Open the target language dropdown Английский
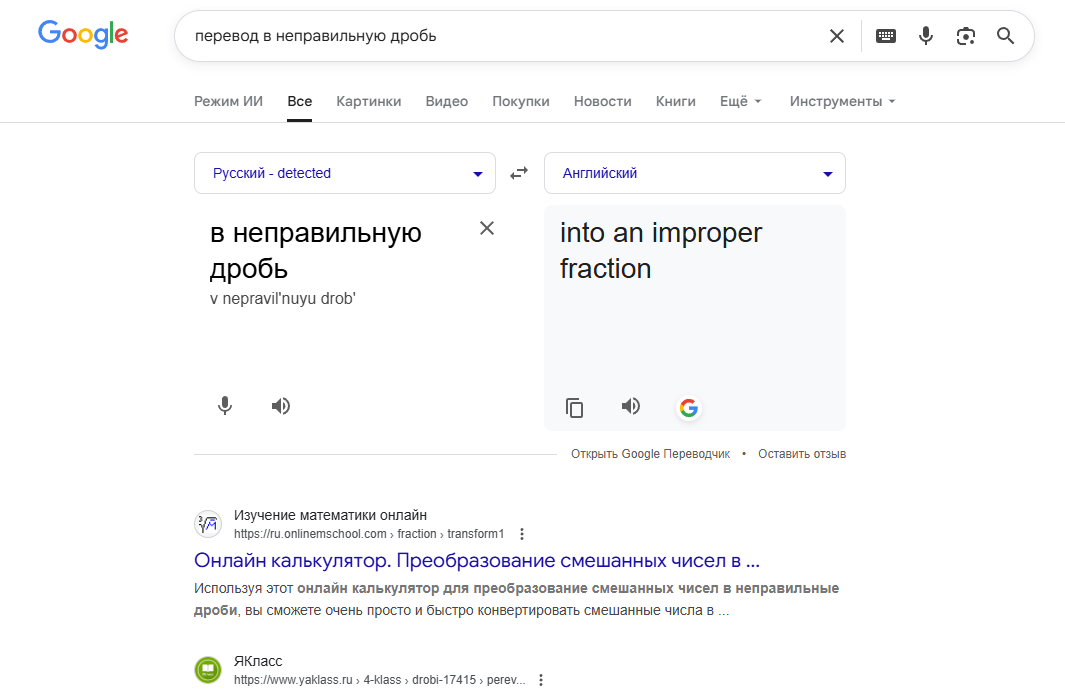Viewport: 1065px width, 690px height. click(695, 173)
